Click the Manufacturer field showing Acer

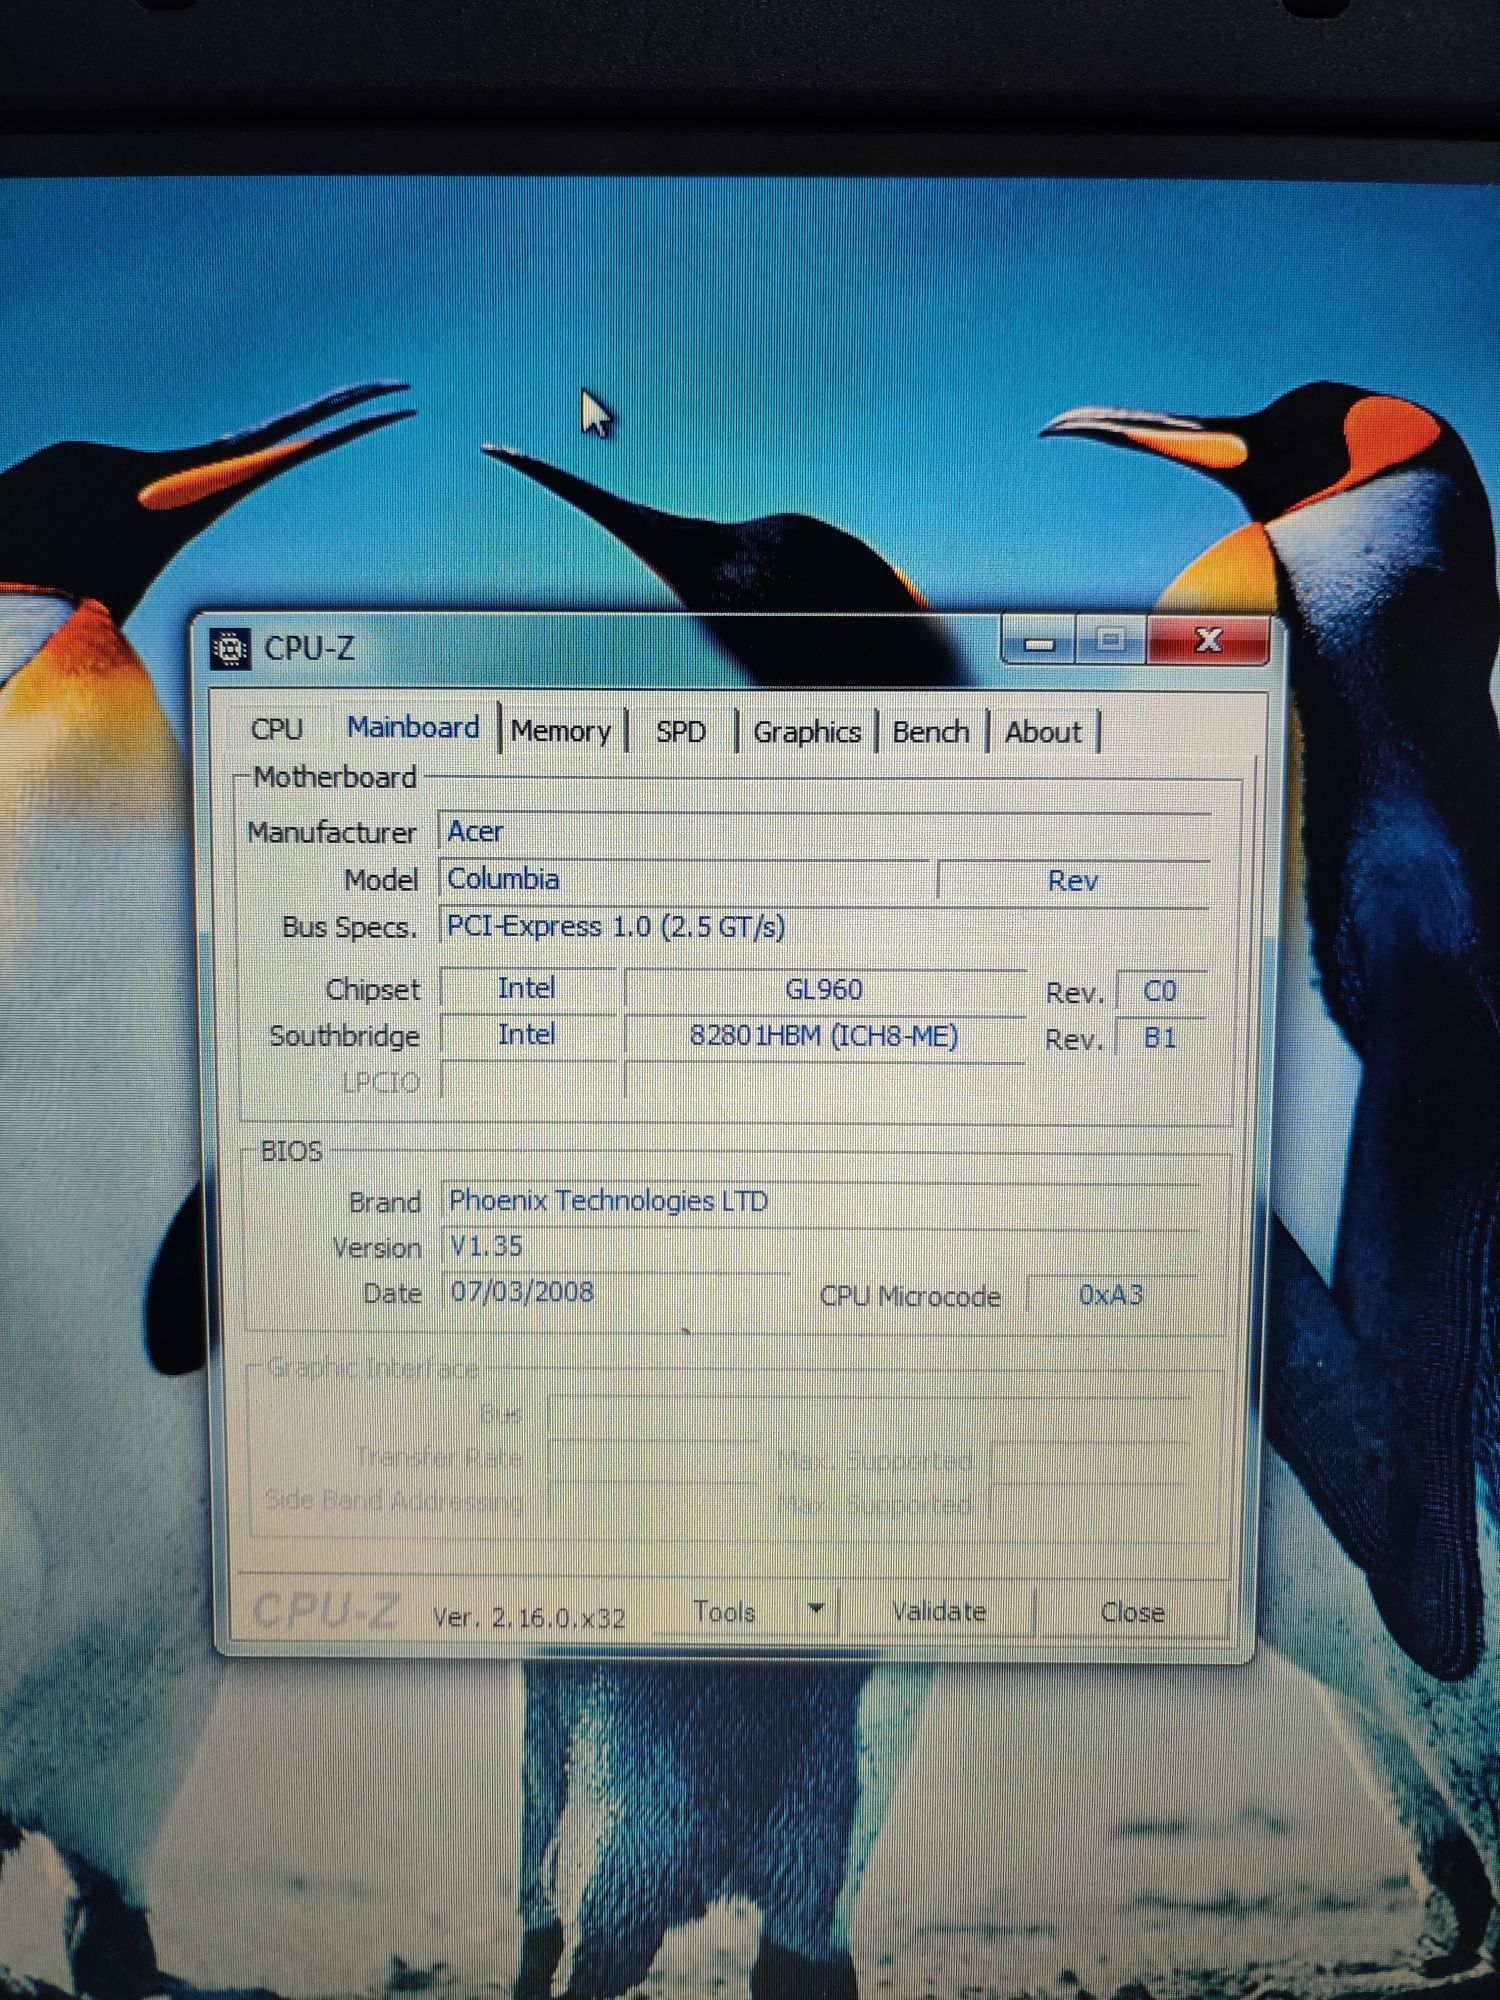coord(824,832)
